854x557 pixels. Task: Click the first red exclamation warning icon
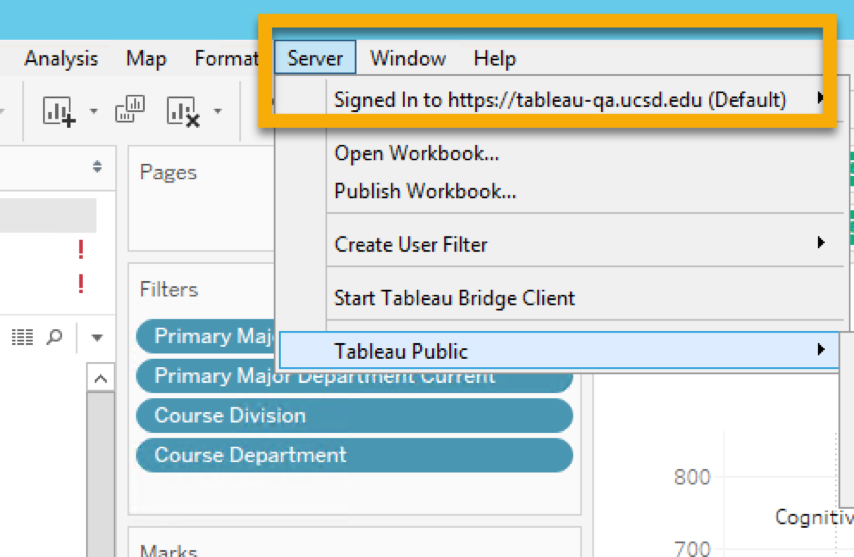pyautogui.click(x=81, y=250)
